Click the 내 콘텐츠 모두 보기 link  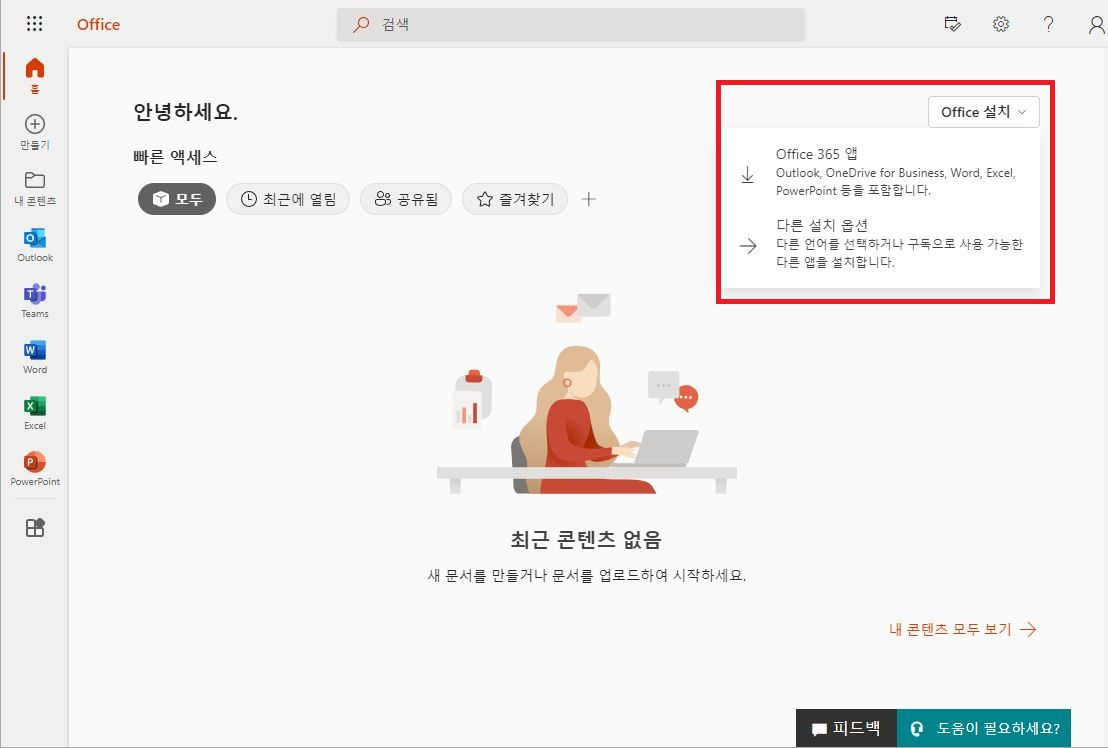point(962,629)
